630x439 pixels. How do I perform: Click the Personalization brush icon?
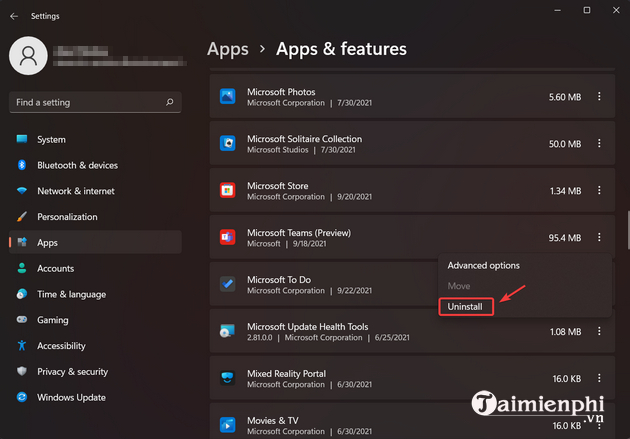point(22,216)
